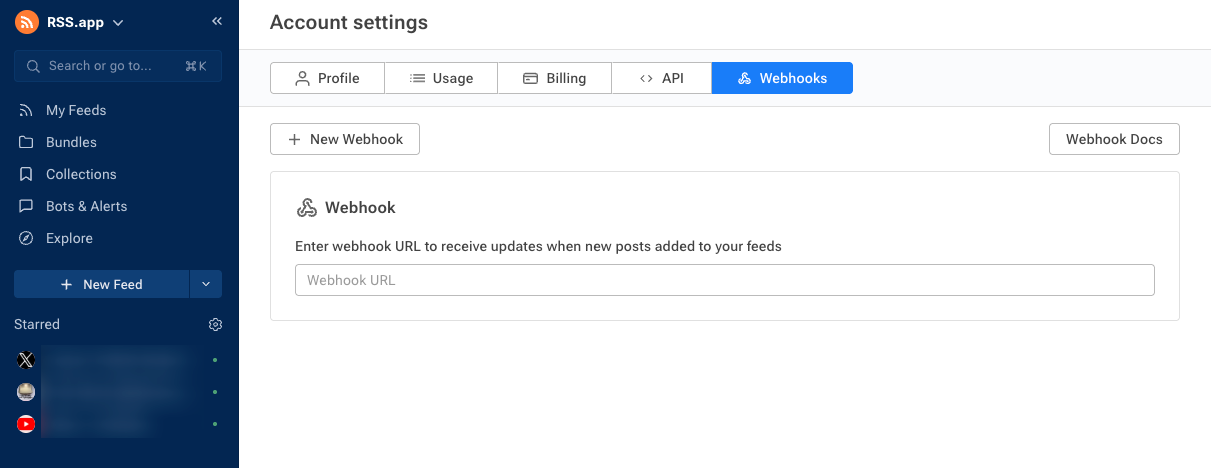Click the Bots & Alerts chat icon

pyautogui.click(x=26, y=206)
